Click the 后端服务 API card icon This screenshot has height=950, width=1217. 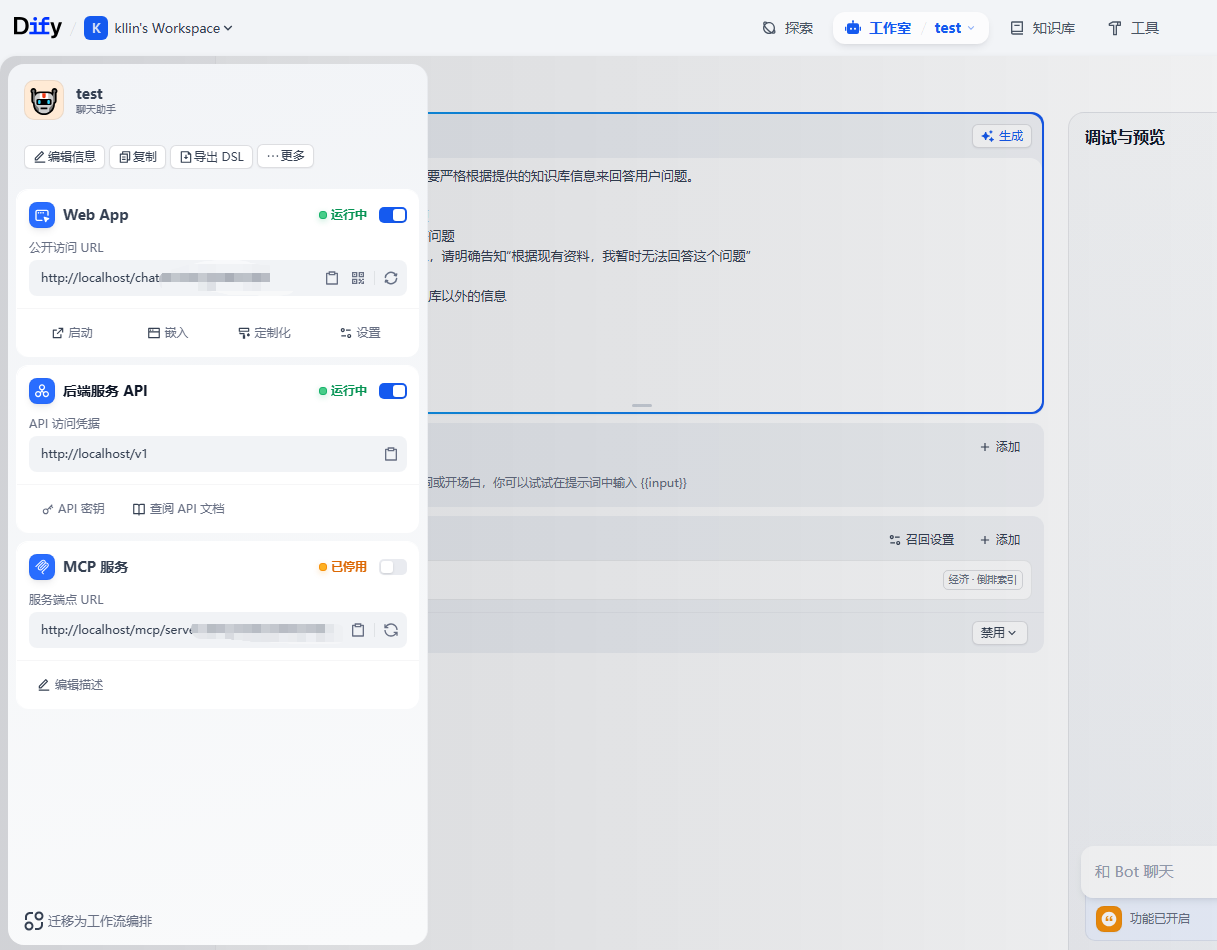point(42,391)
